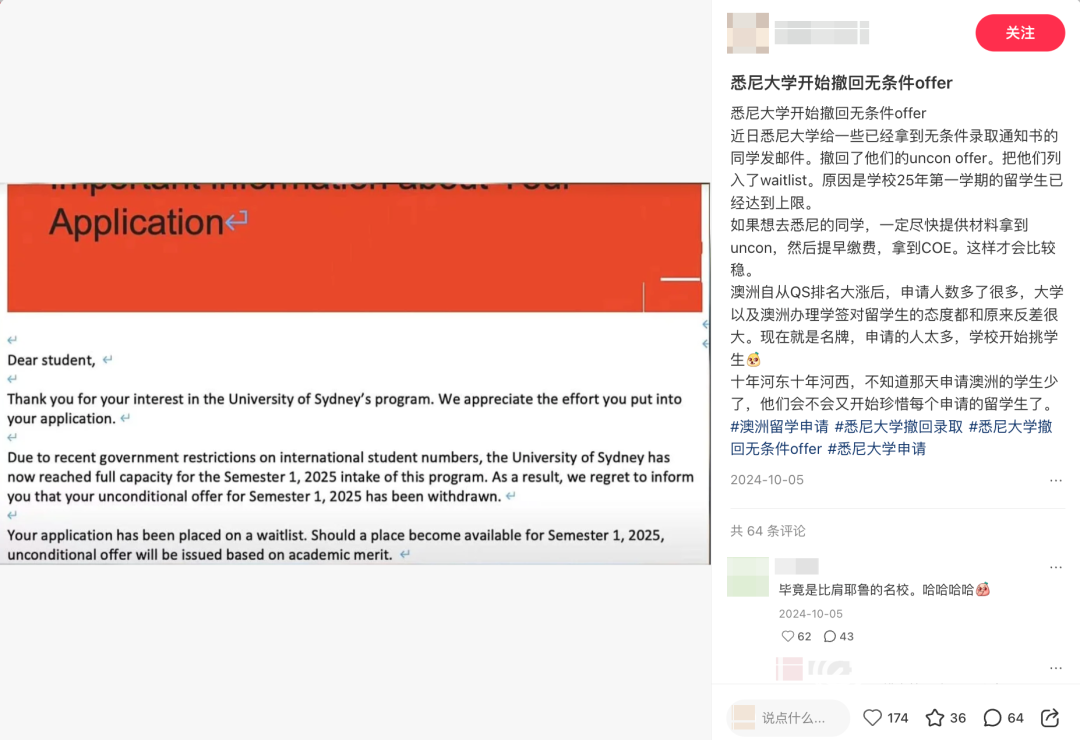
Task: Collect the post with the 36 star icon
Action: tap(935, 718)
